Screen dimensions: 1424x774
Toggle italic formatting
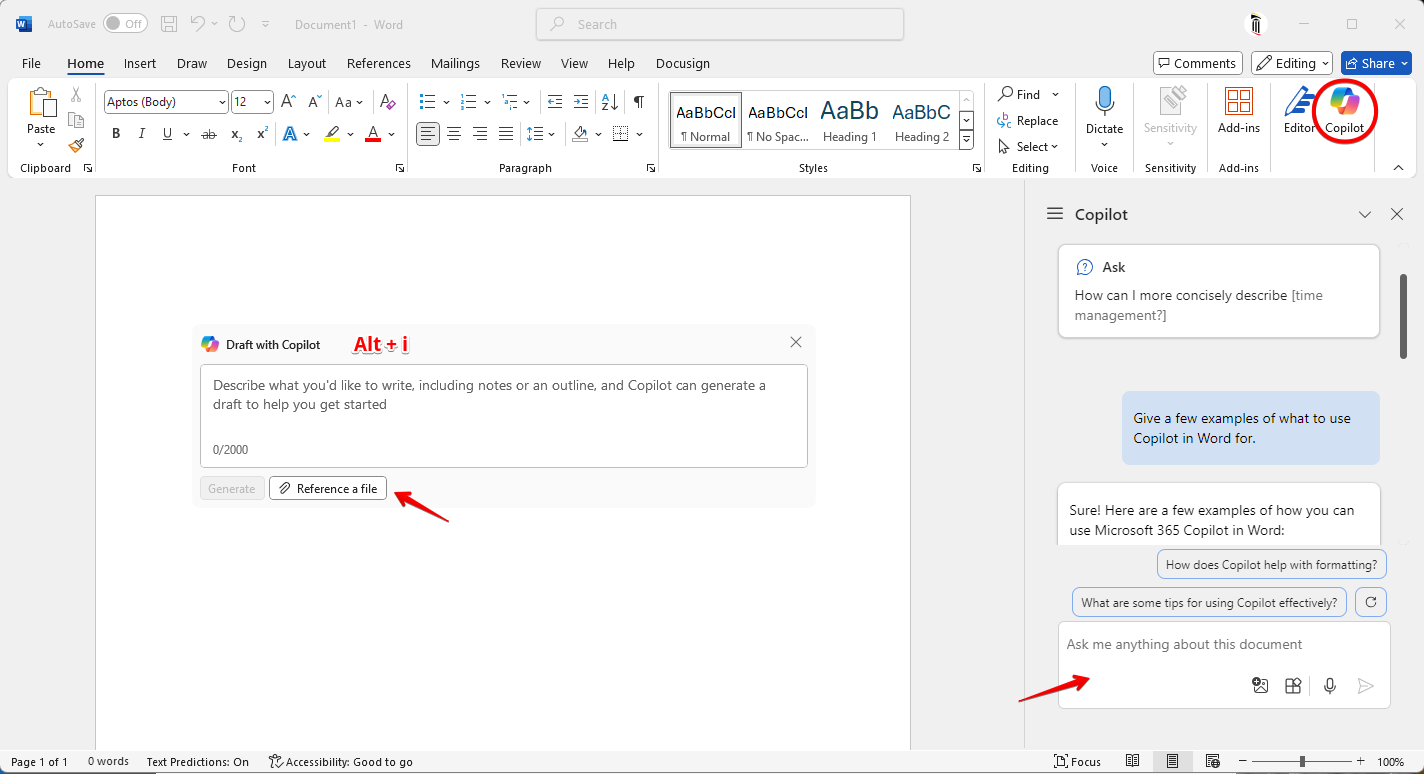click(141, 134)
